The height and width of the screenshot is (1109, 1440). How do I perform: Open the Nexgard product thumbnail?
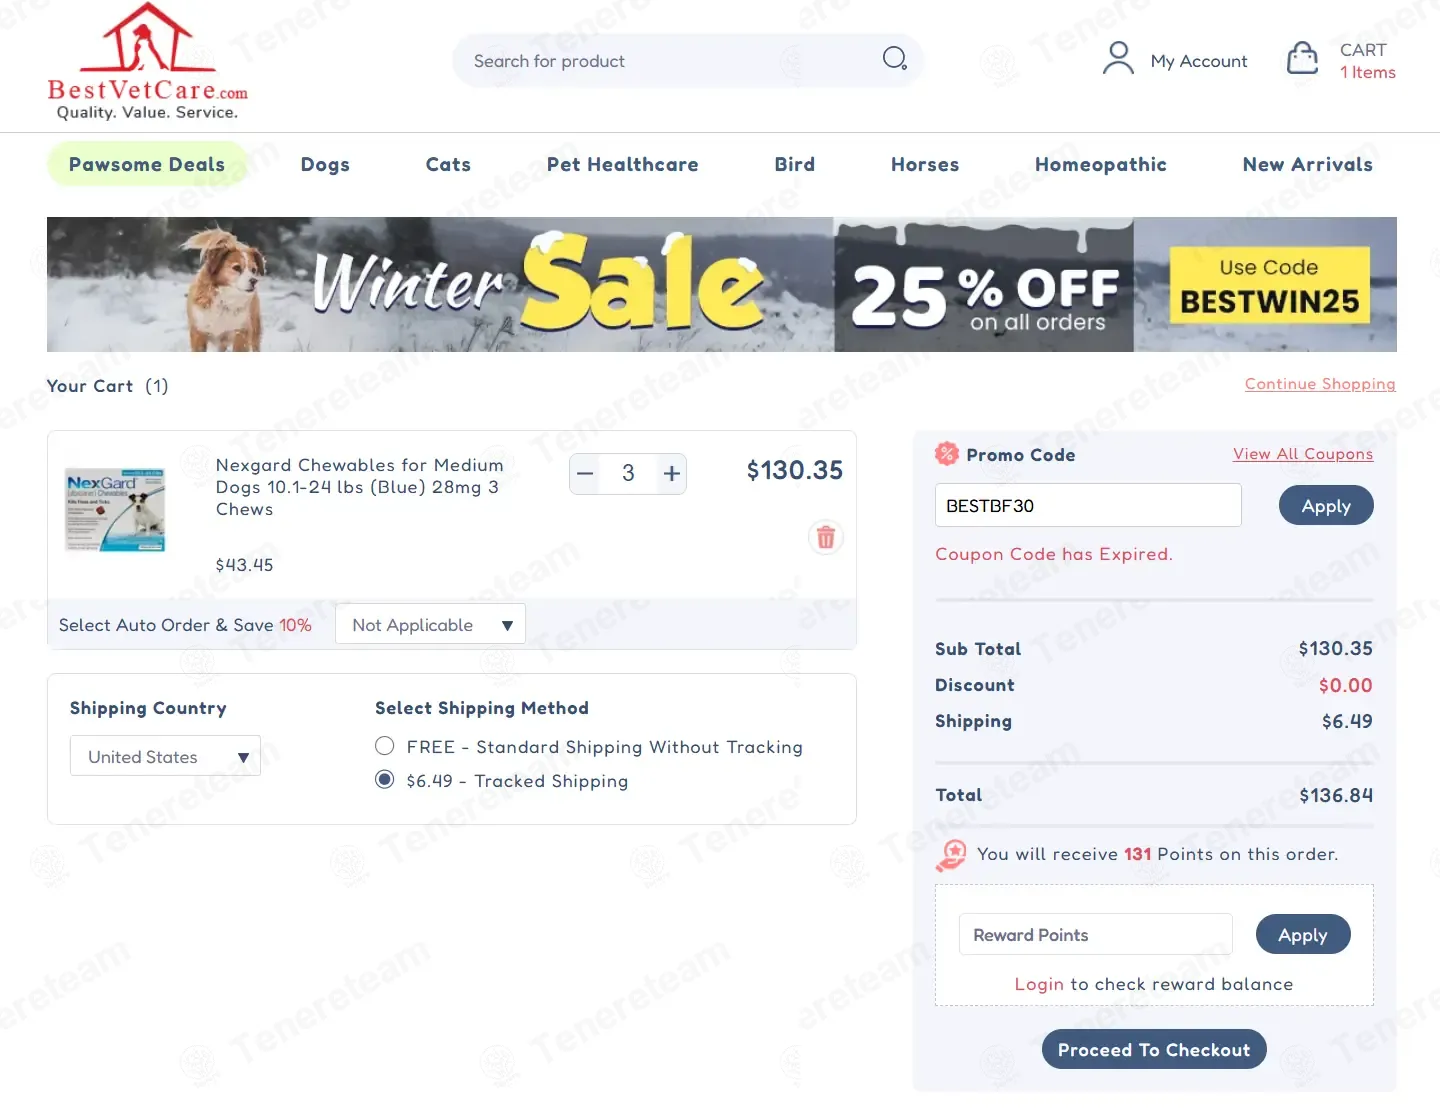click(115, 508)
